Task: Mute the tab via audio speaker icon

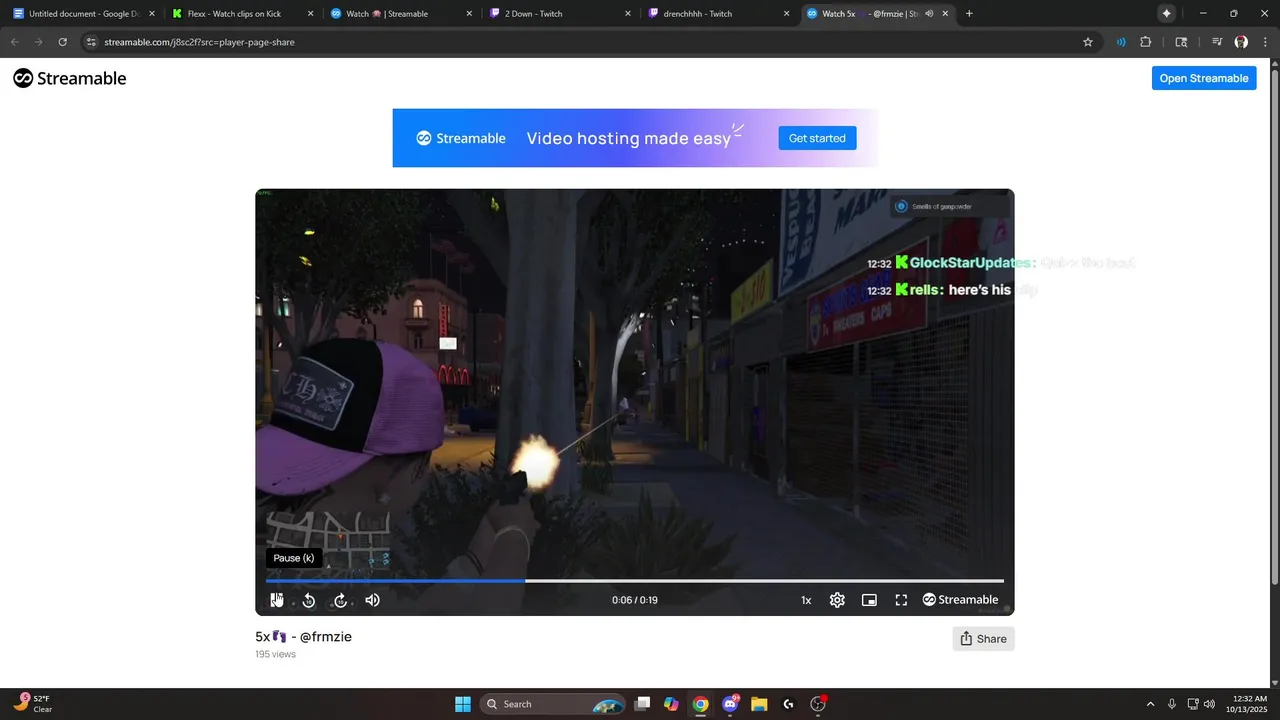Action: (929, 14)
